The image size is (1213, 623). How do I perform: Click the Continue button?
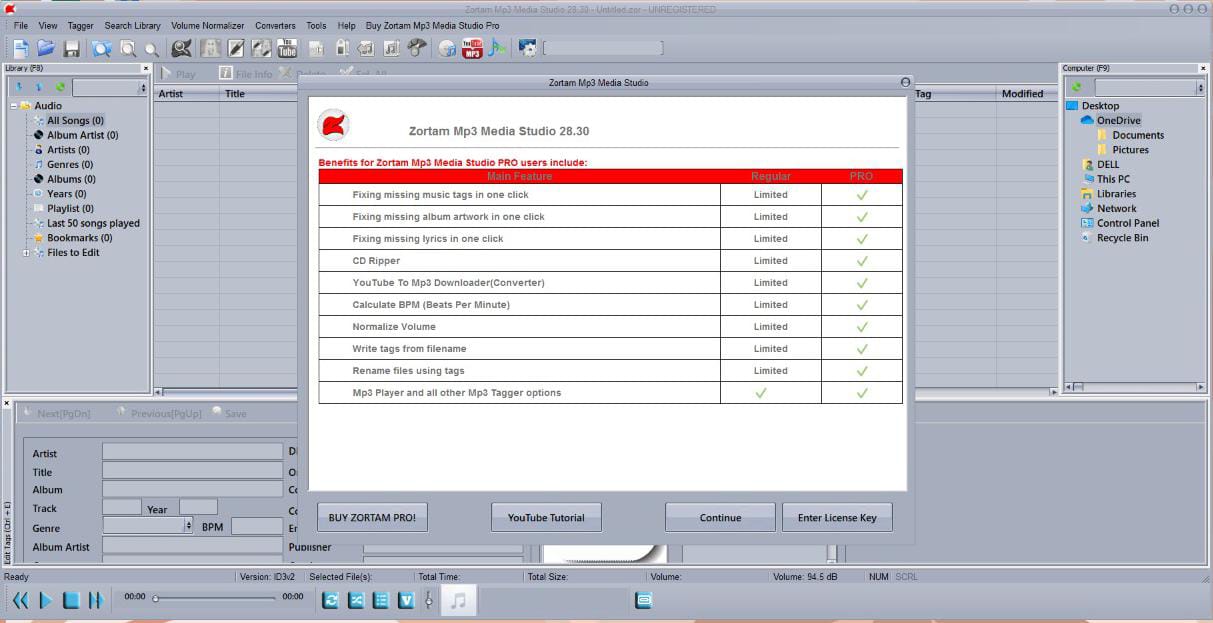click(720, 518)
